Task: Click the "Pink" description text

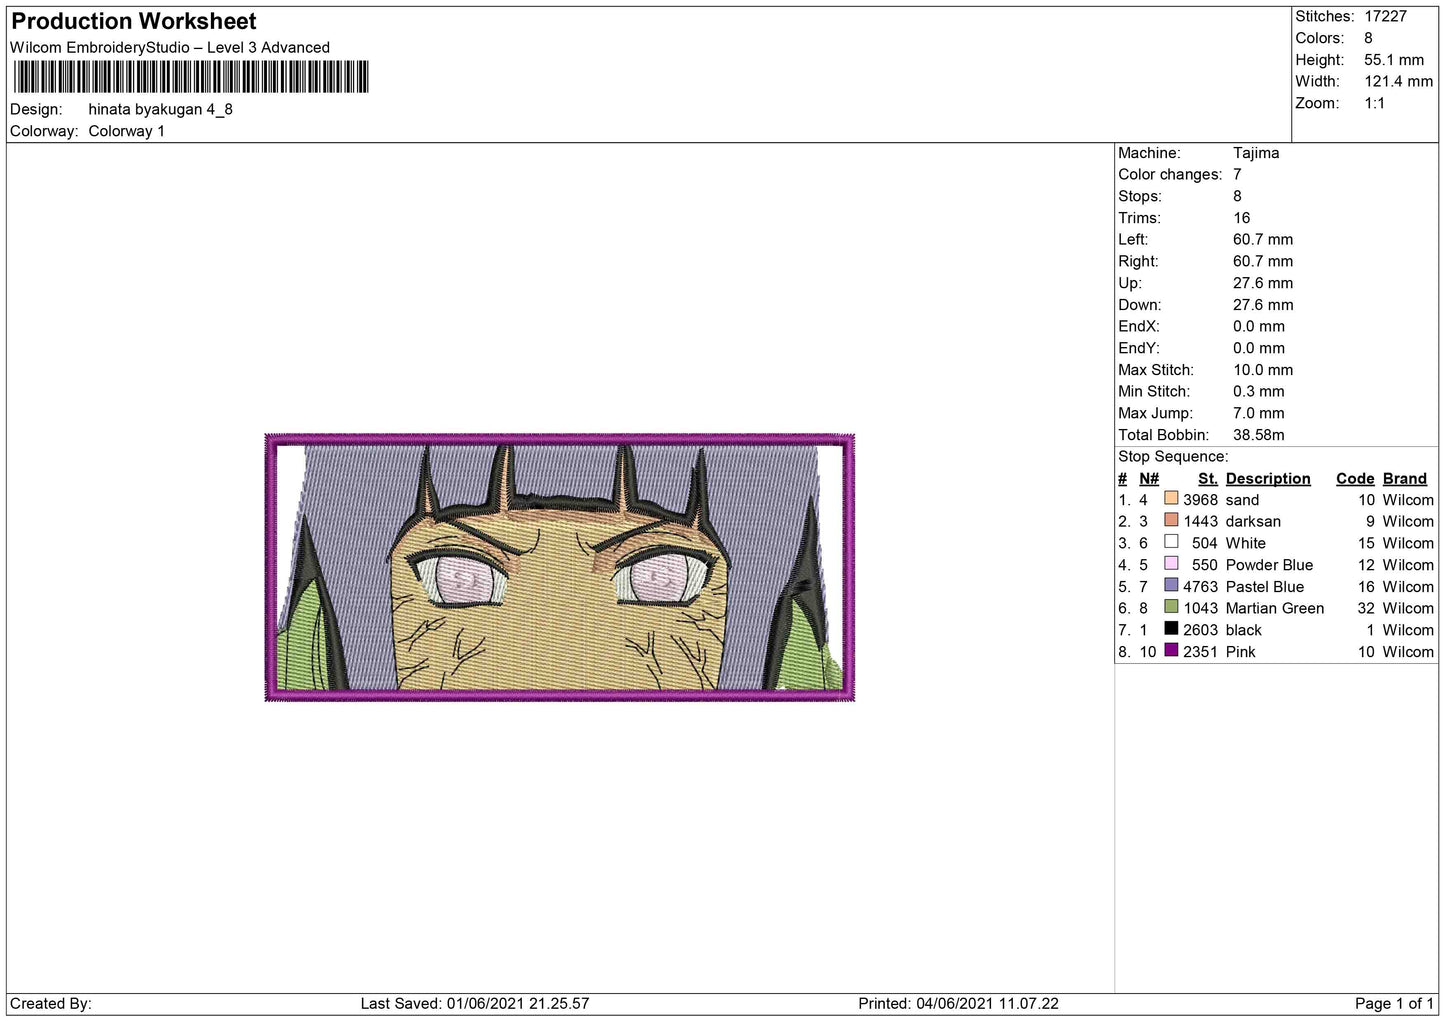Action: click(1241, 652)
